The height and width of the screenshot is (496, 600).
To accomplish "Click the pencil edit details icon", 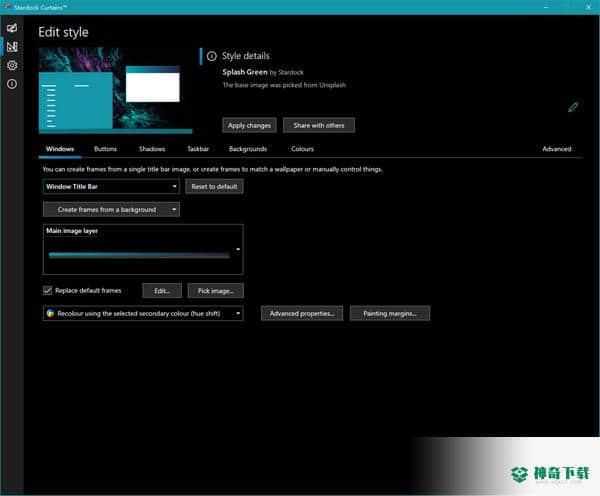I will click(x=573, y=107).
